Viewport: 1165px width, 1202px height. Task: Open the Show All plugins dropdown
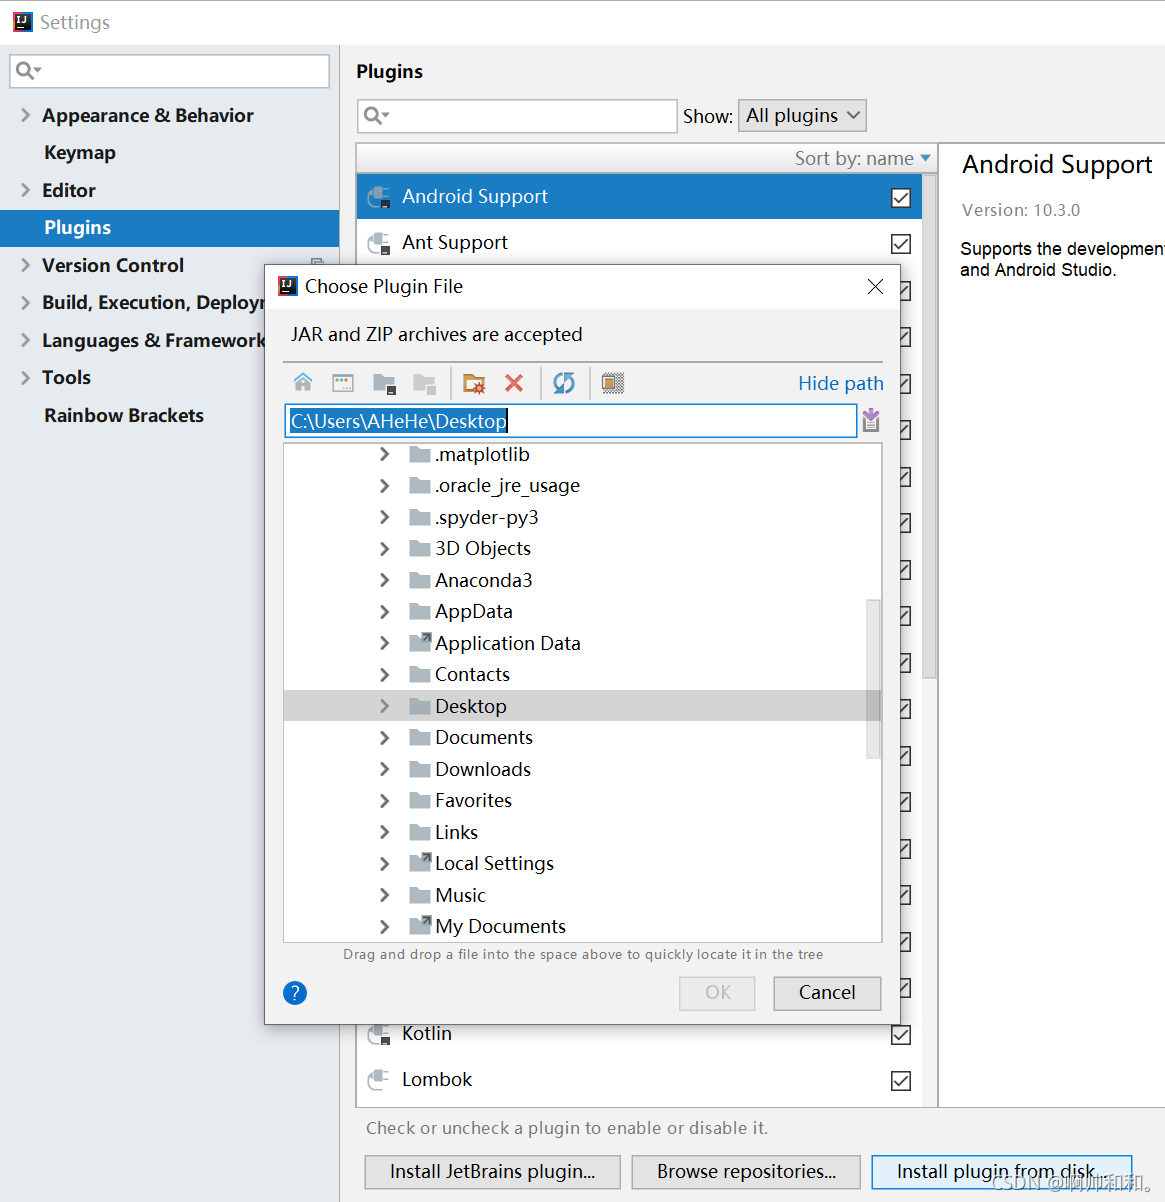point(802,116)
